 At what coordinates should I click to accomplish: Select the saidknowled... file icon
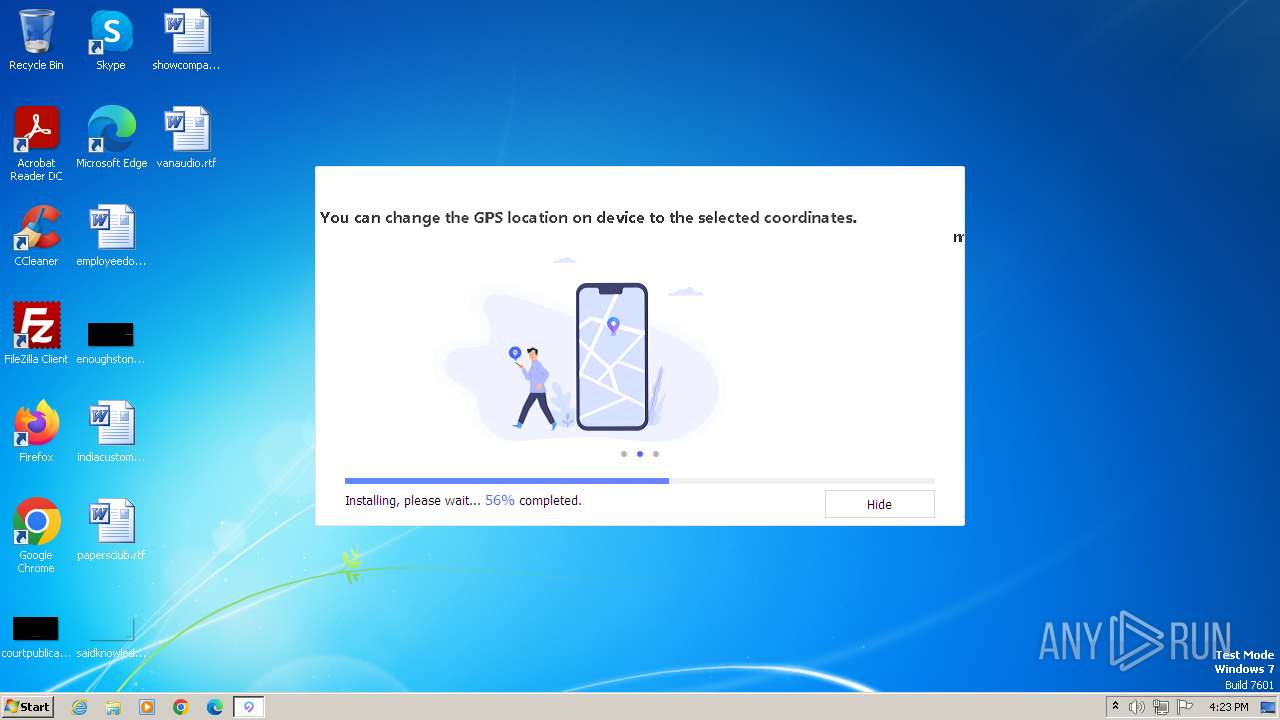click(x=111, y=637)
